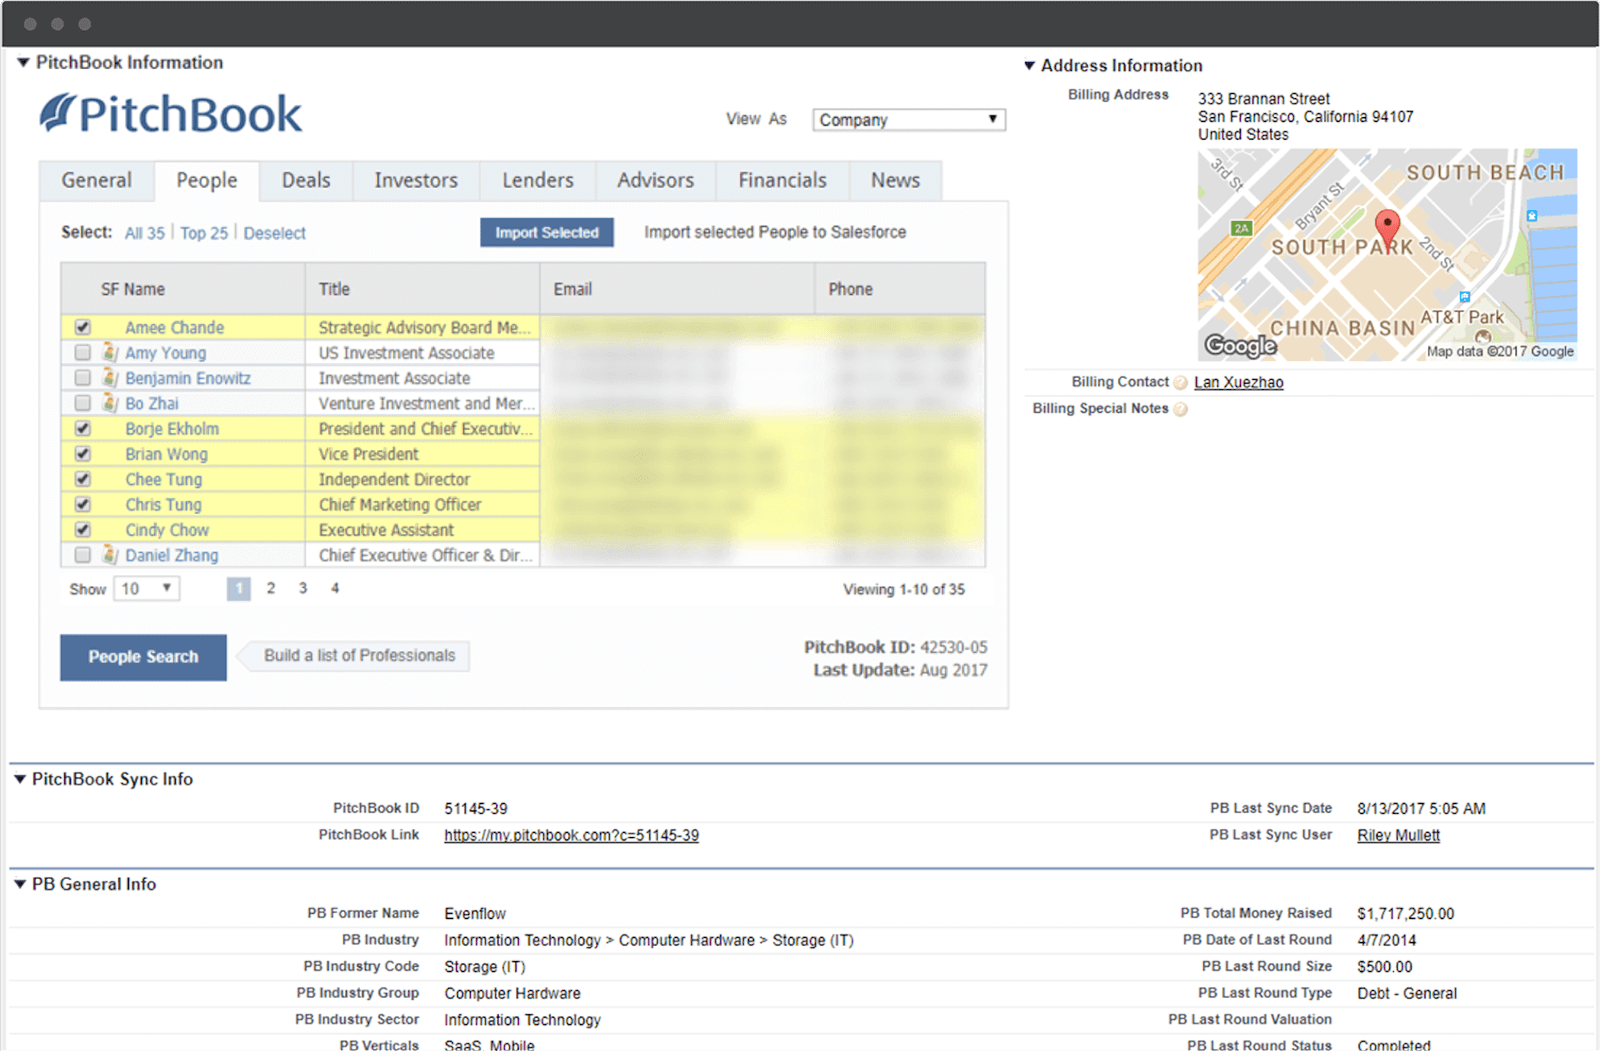Click the contact icon beside Amy Young

(x=110, y=352)
